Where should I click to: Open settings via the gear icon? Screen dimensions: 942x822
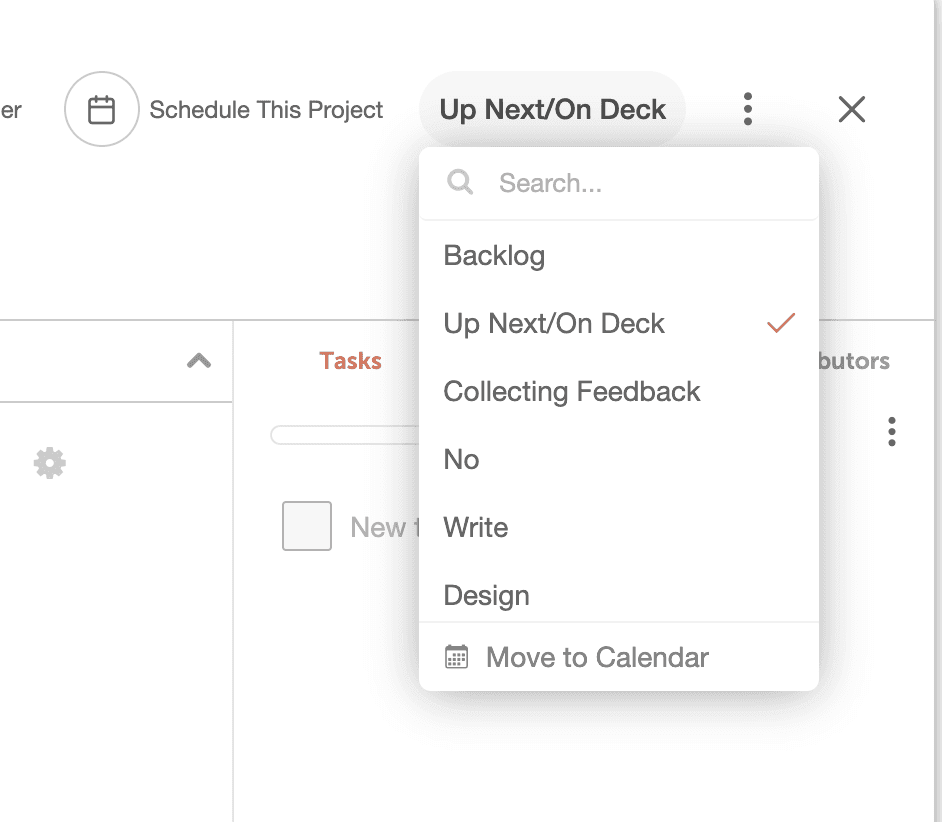point(50,463)
